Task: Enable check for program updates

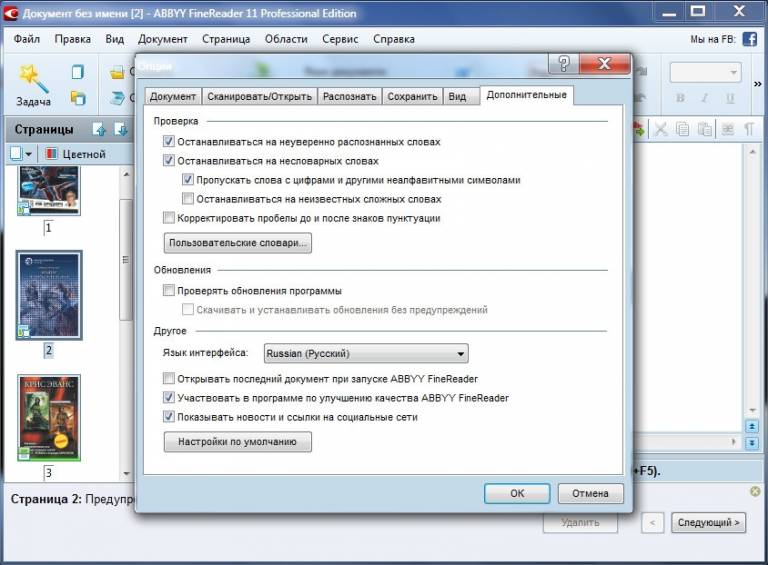Action: tap(168, 290)
